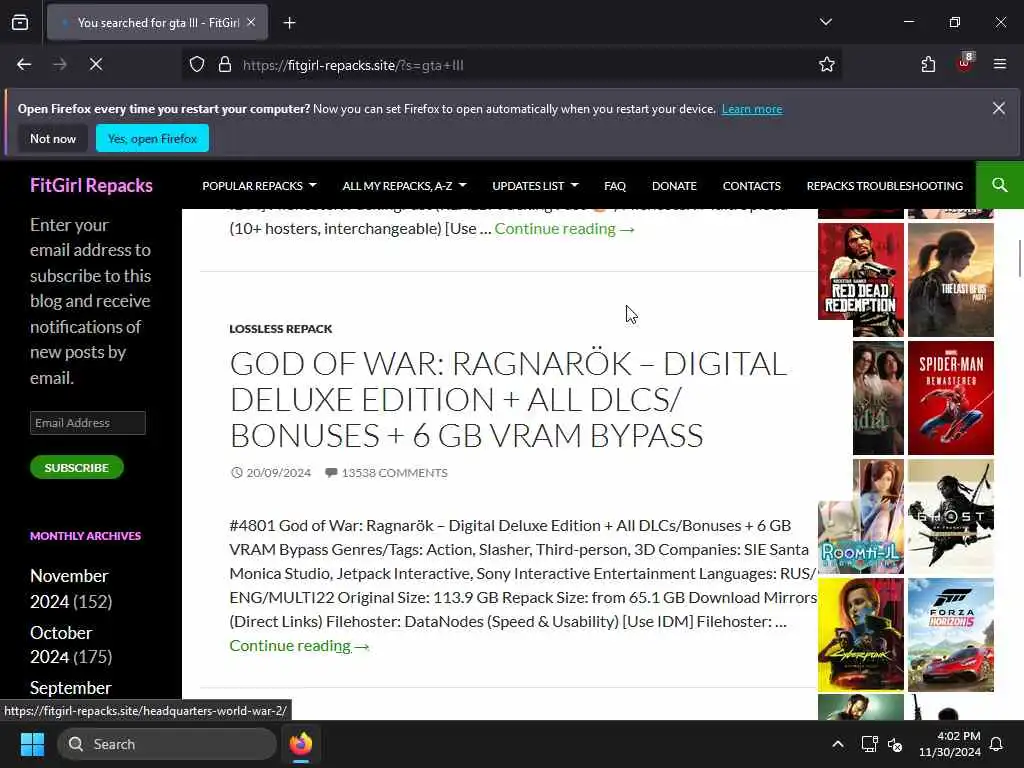Open Forza Horizon 5 cover thumbnail

coord(951,635)
